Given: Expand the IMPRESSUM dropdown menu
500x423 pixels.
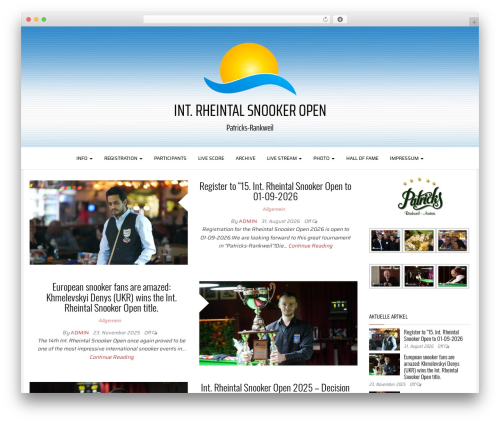Looking at the screenshot, I should (406, 158).
